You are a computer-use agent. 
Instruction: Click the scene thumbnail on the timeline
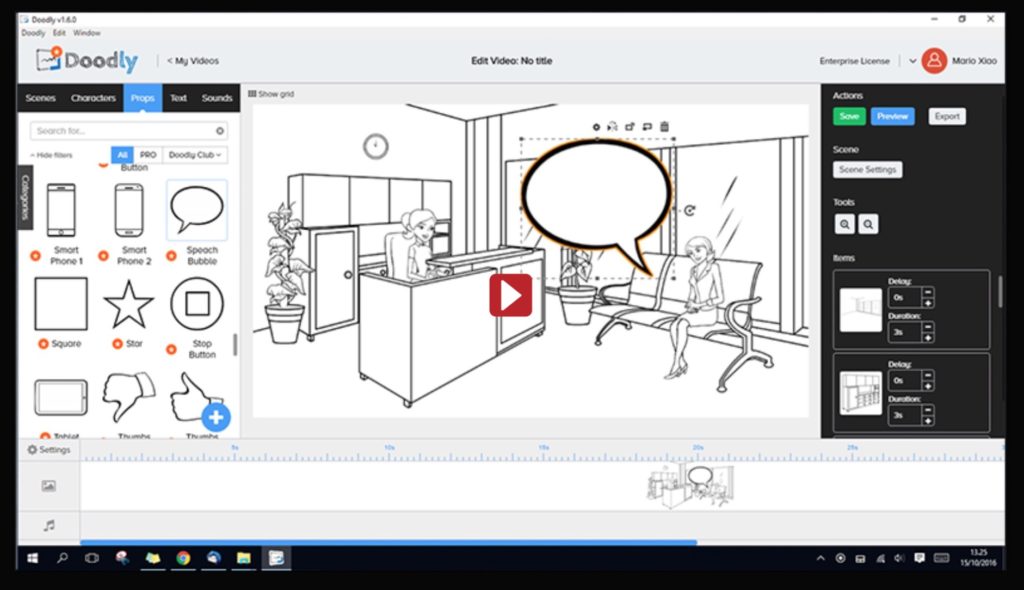click(690, 485)
